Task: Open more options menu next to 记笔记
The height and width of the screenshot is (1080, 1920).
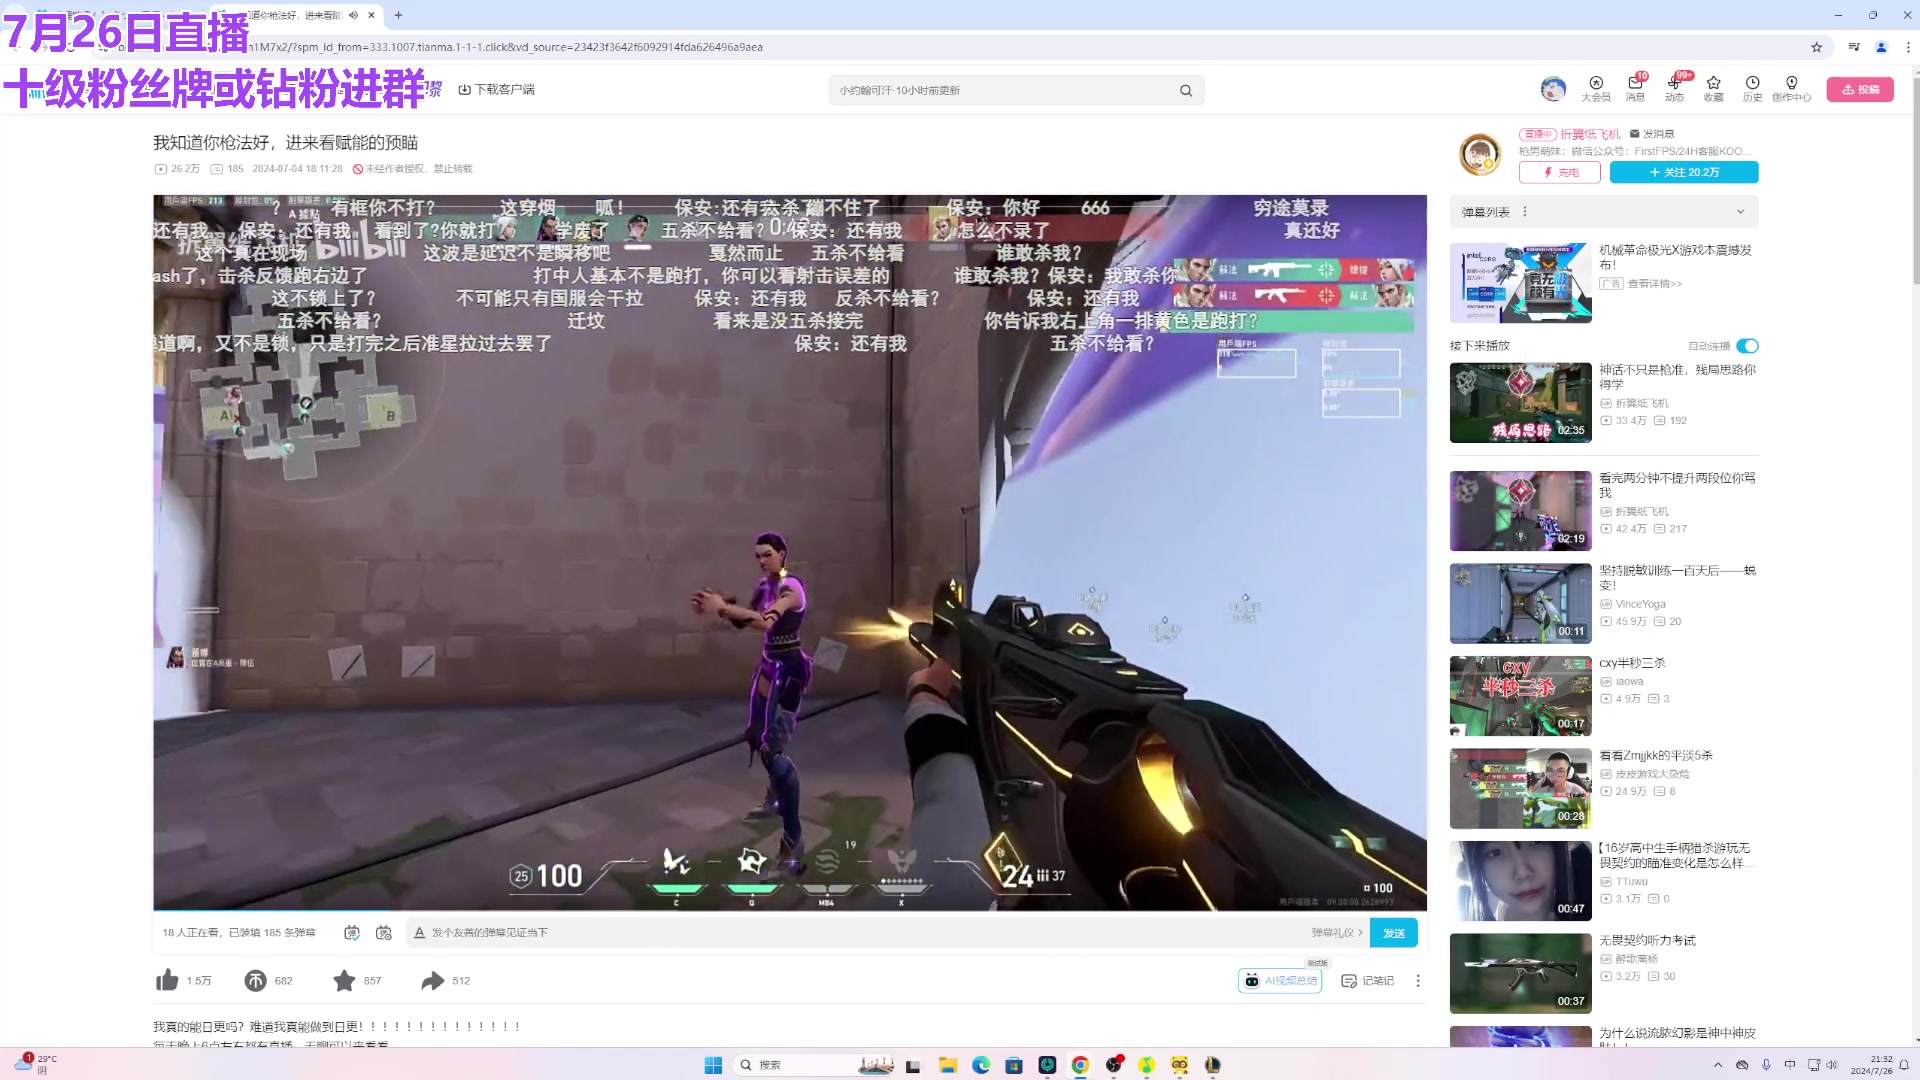Action: pyautogui.click(x=1418, y=981)
